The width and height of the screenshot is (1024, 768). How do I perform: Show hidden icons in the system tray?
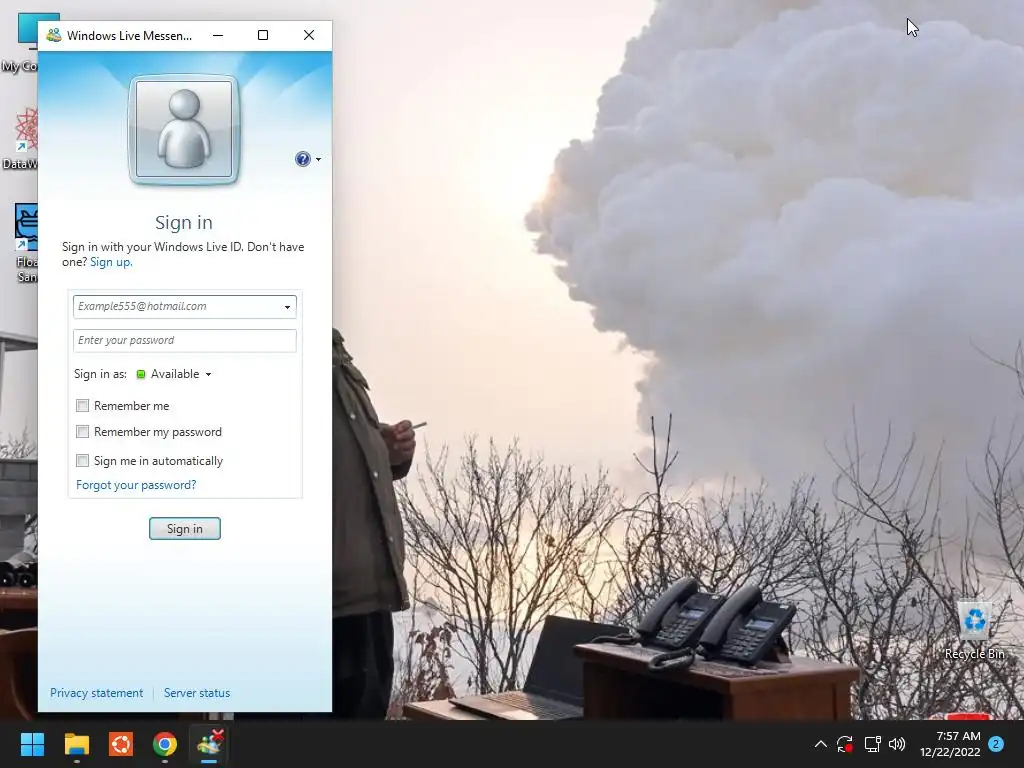click(x=821, y=744)
